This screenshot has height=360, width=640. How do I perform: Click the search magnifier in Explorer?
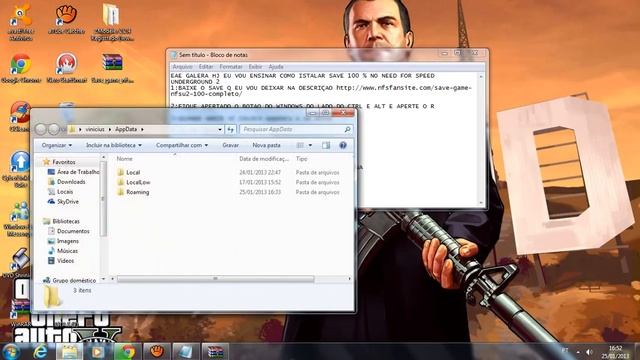[x=347, y=129]
